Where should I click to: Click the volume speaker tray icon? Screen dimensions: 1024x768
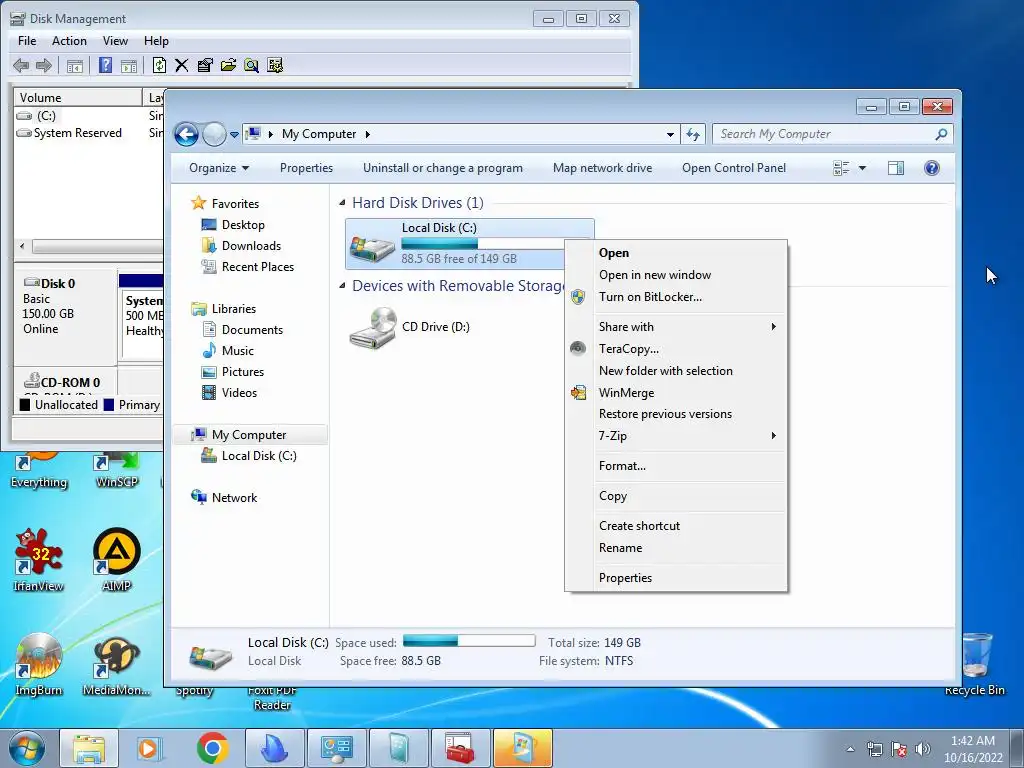923,749
